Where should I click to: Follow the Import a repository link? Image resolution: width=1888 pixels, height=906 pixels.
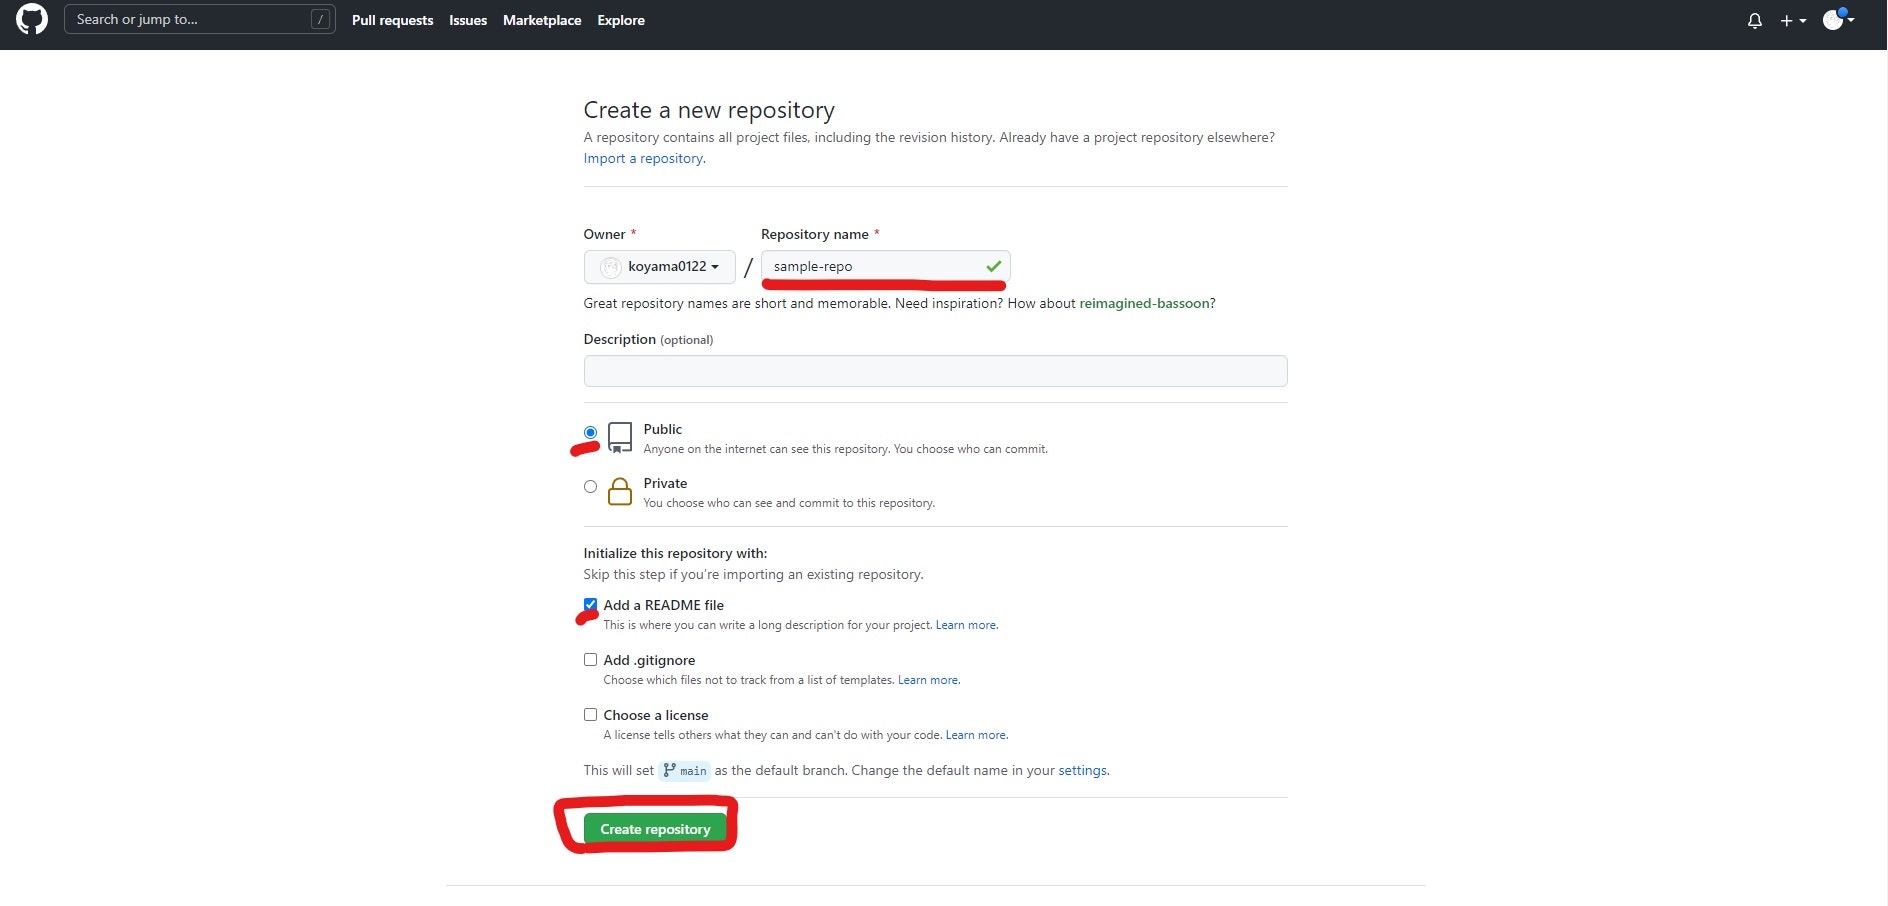[x=644, y=158]
